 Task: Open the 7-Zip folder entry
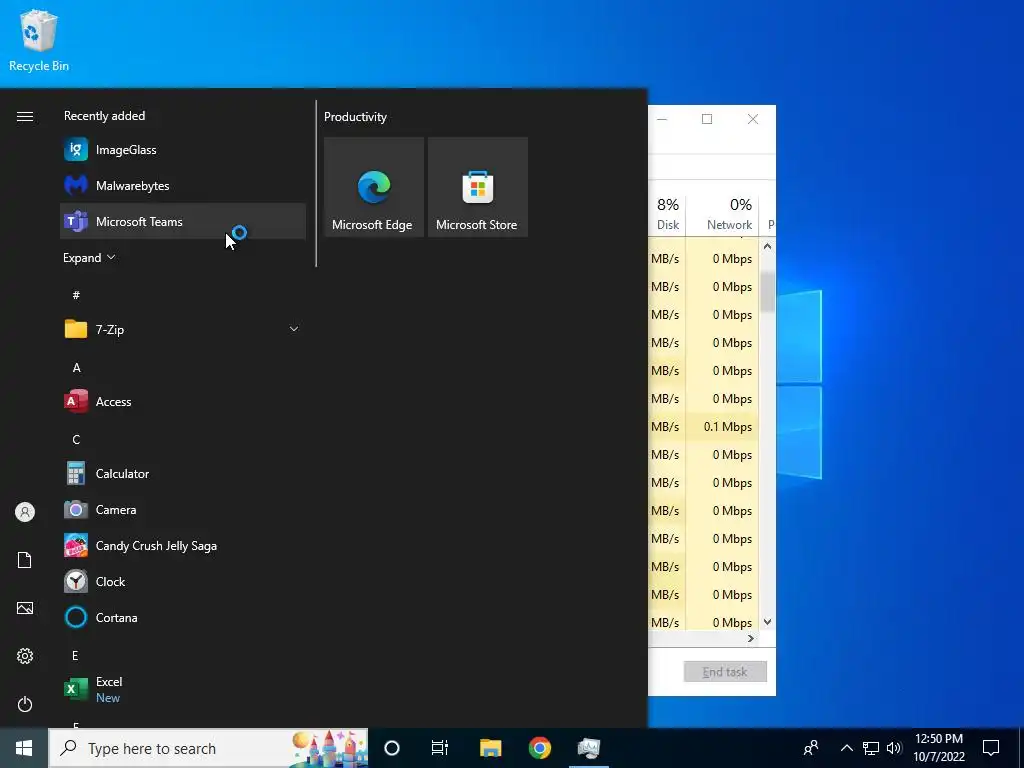pyautogui.click(x=183, y=329)
